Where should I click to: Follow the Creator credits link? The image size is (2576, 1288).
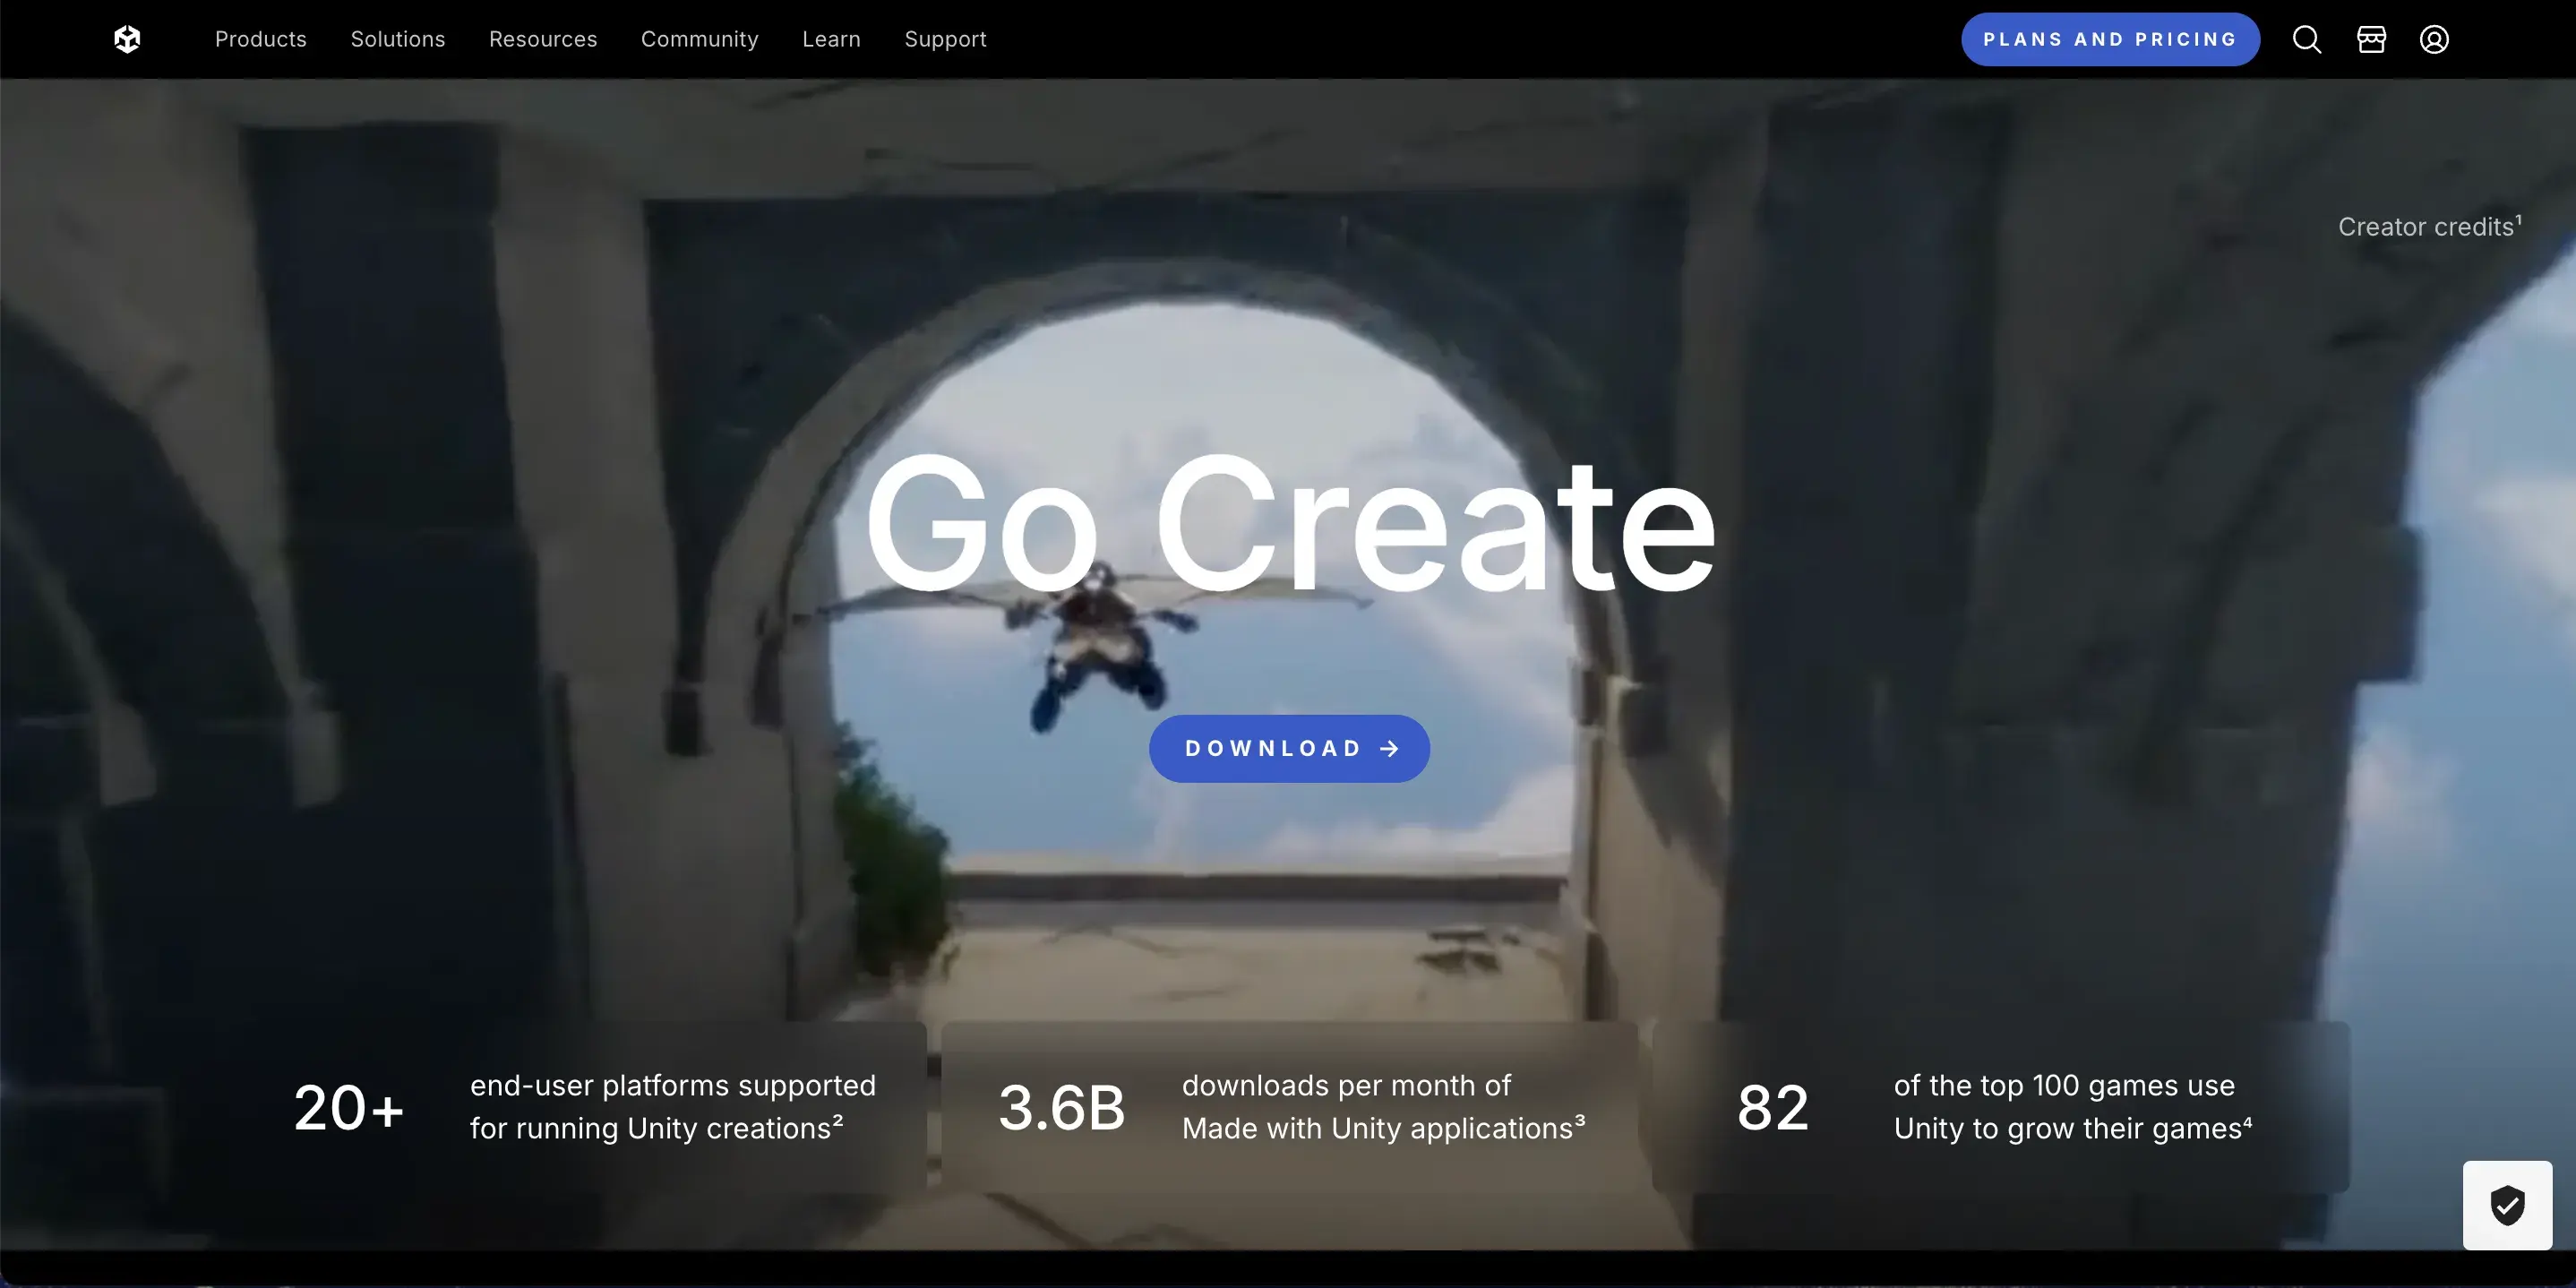coord(2427,227)
